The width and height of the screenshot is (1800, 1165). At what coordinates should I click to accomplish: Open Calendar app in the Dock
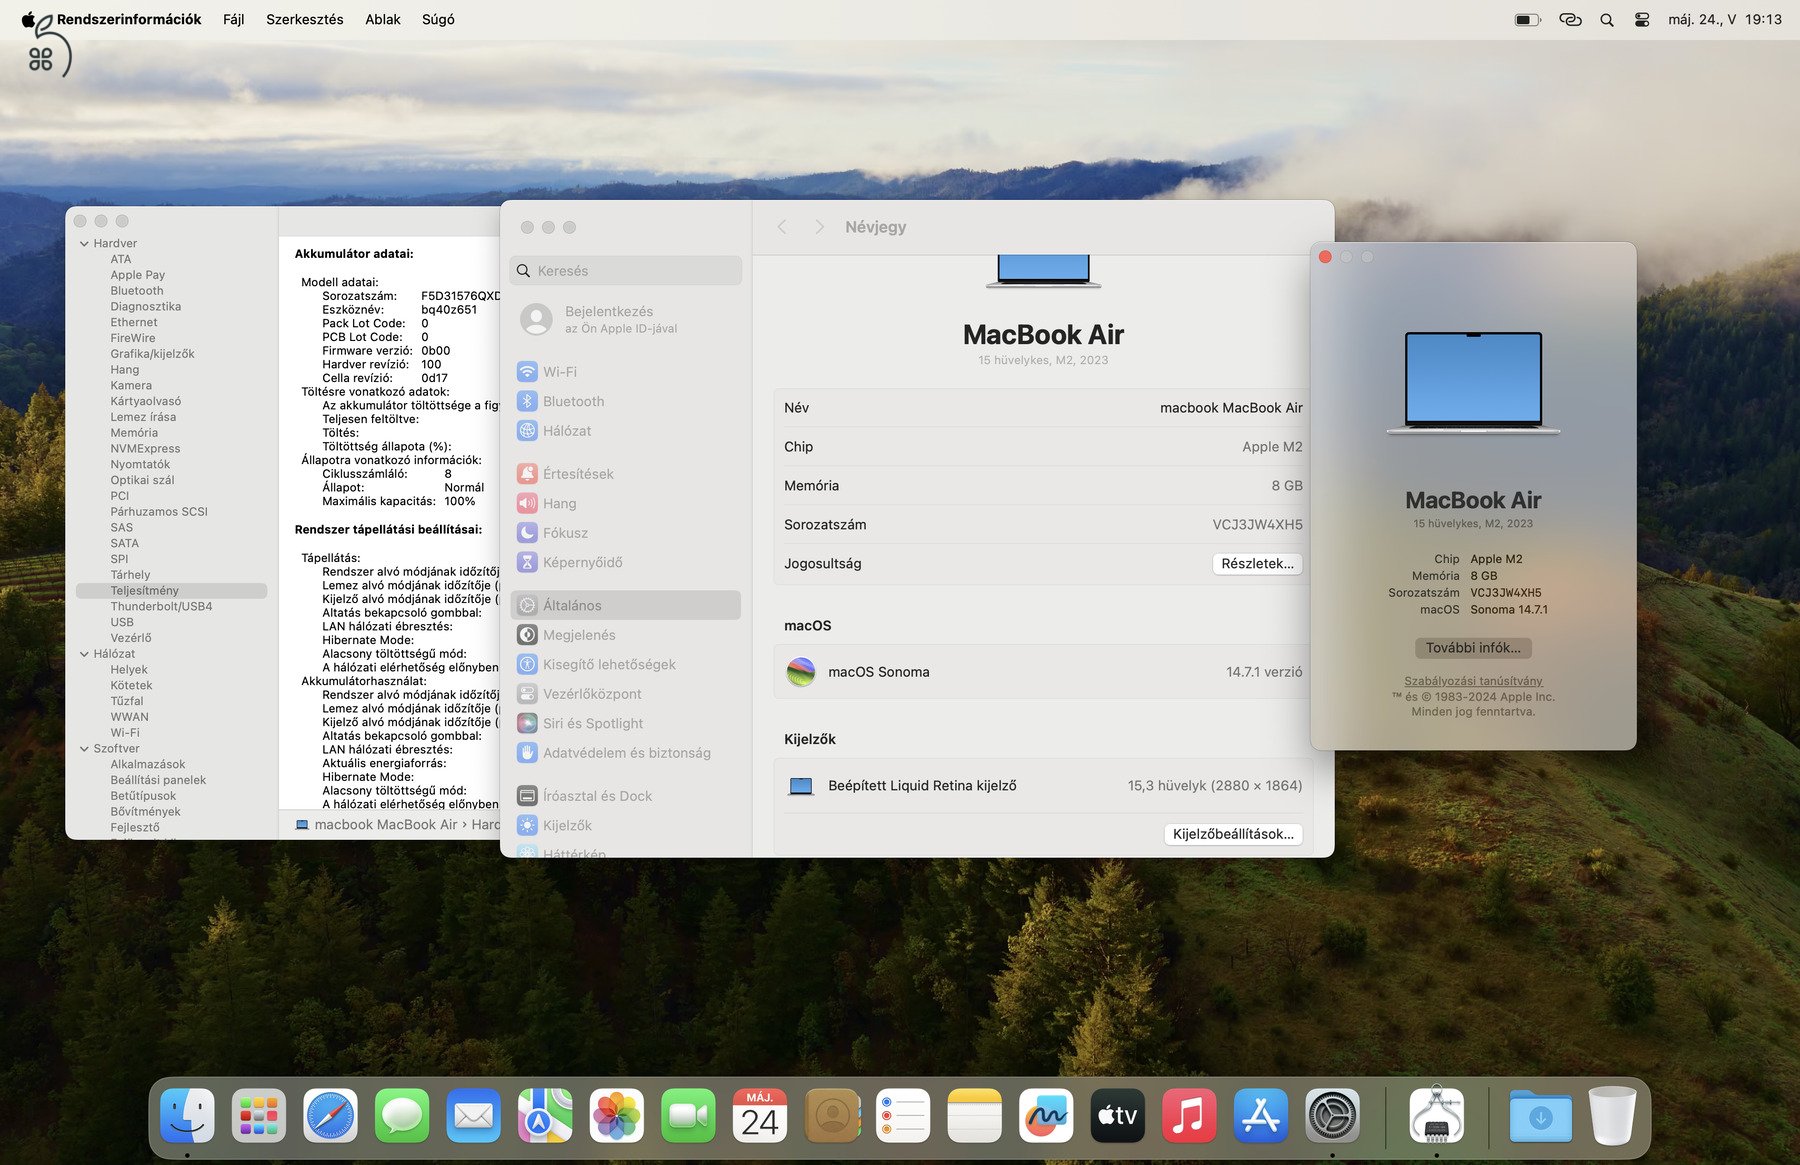point(760,1116)
